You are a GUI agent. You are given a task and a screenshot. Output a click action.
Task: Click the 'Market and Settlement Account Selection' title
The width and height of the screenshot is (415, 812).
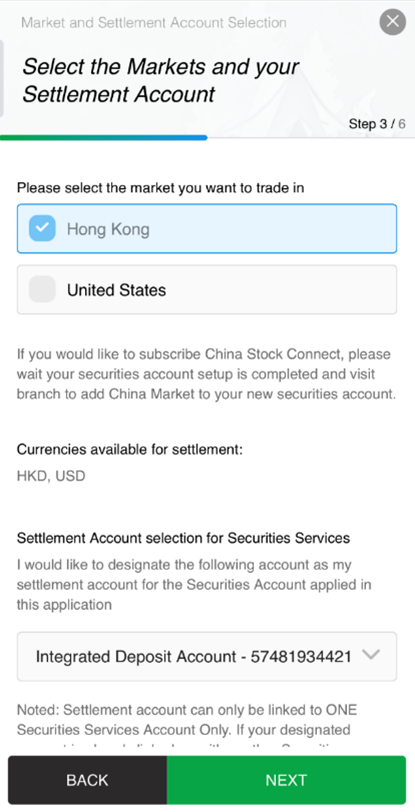(154, 23)
